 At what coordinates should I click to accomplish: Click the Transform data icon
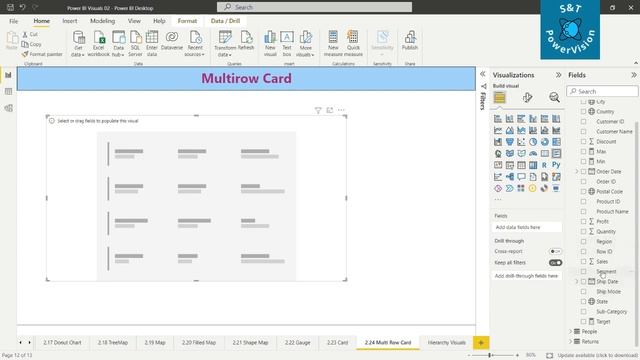pyautogui.click(x=225, y=44)
